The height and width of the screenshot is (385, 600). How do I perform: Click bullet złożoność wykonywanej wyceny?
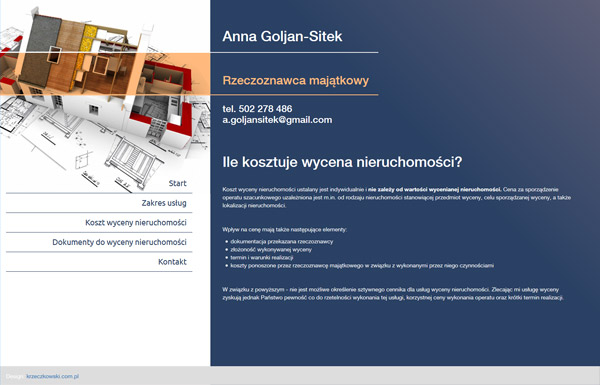pos(271,250)
